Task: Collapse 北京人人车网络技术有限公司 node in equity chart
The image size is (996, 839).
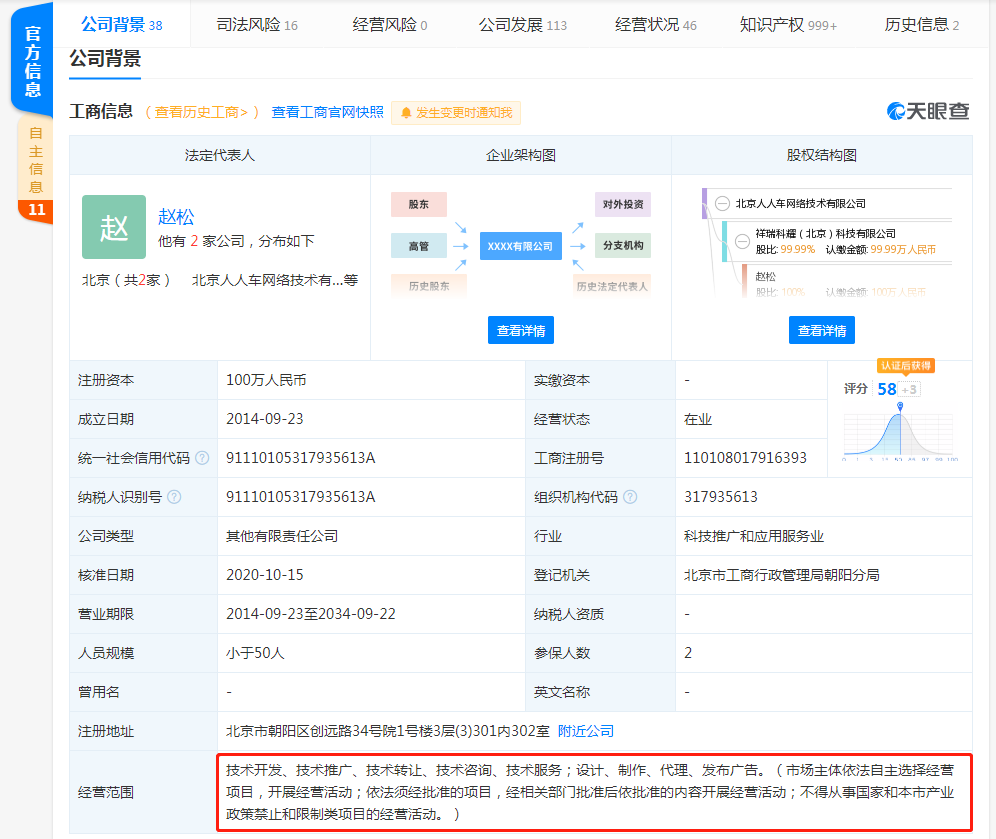Action: tap(722, 204)
